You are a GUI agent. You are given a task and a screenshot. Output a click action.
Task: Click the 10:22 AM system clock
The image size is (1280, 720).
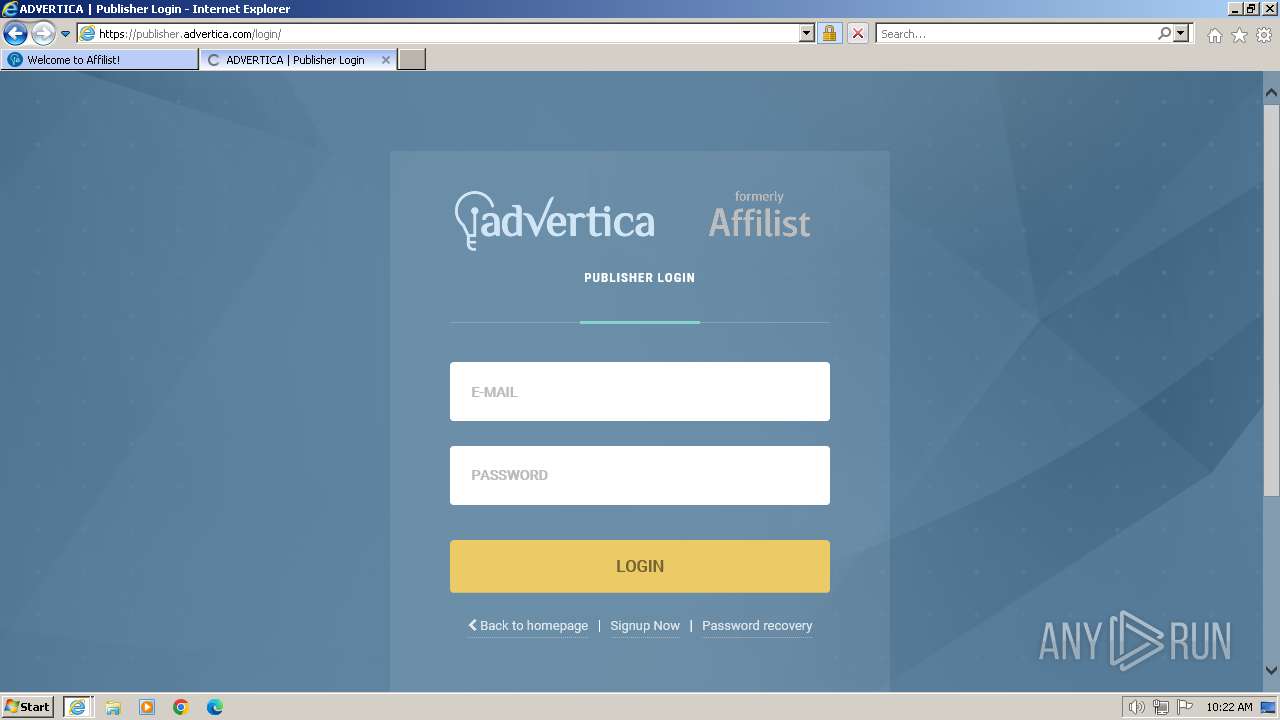1229,707
